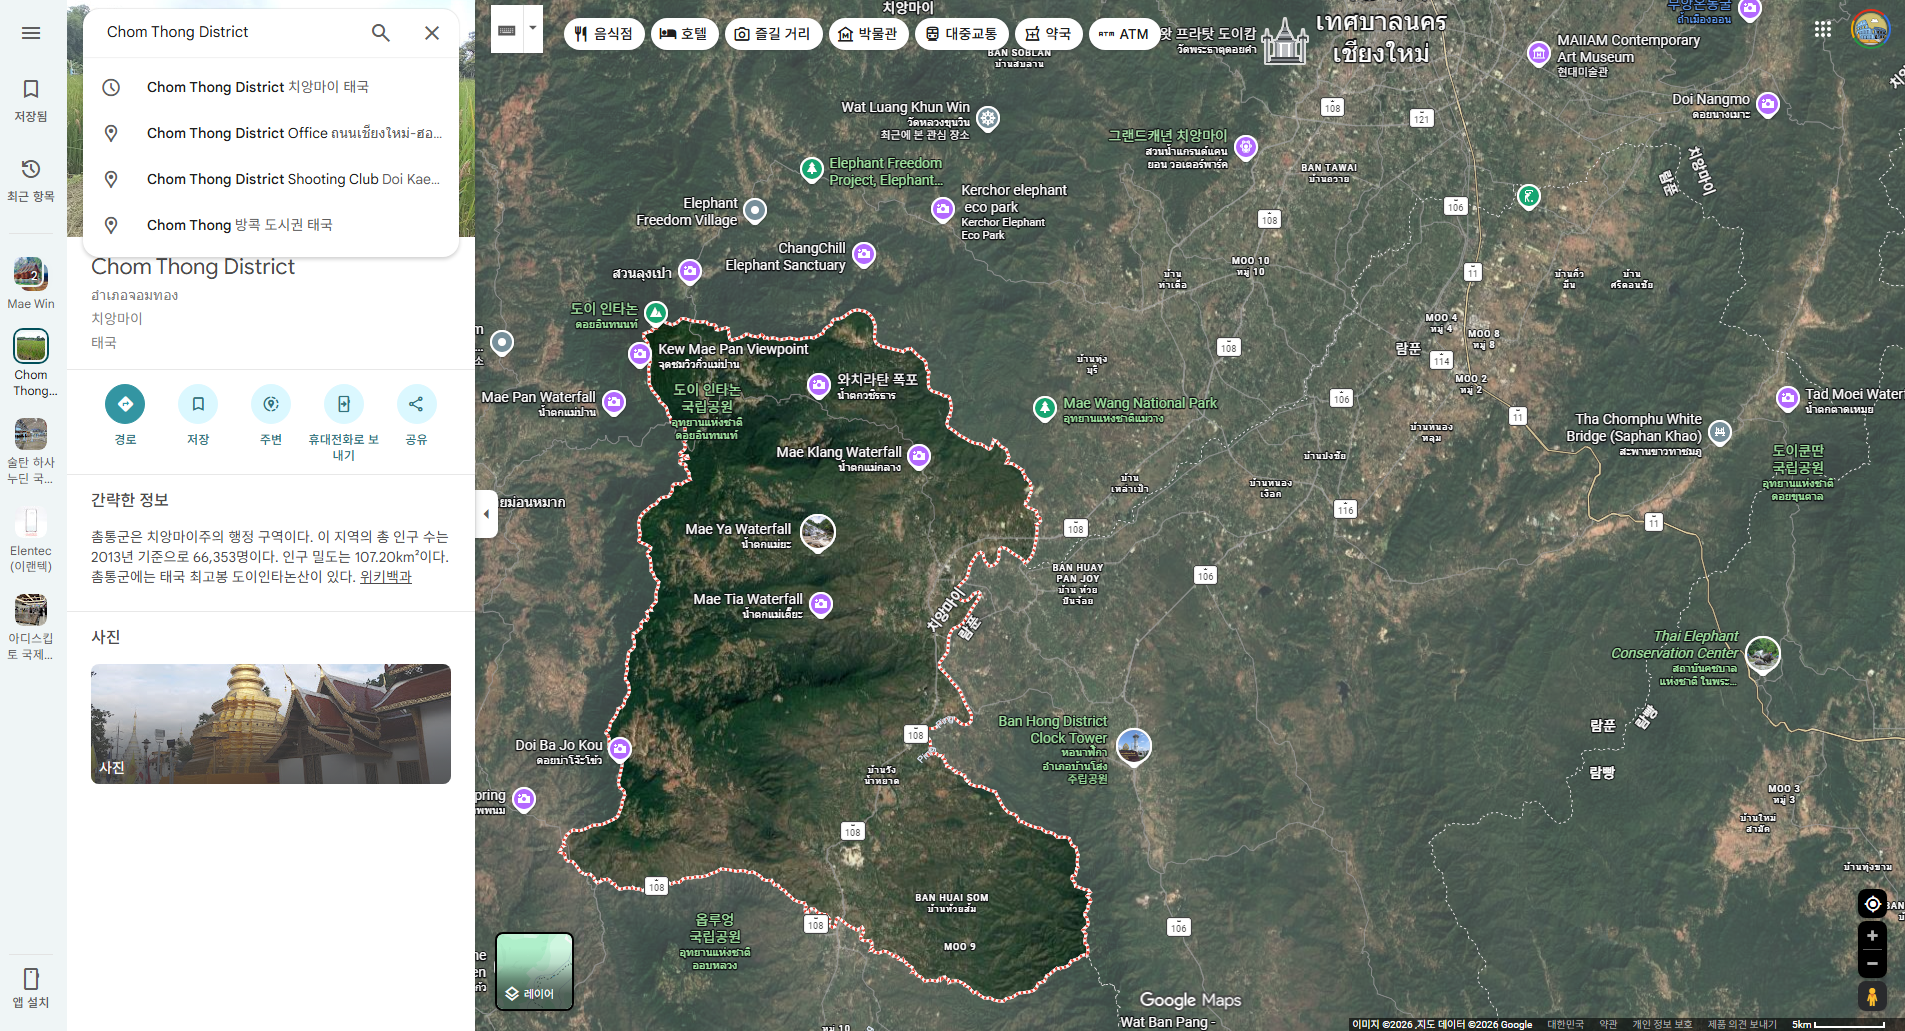
Task: Click the 개인 정보 보호 privacy link
Action: click(x=1662, y=1024)
